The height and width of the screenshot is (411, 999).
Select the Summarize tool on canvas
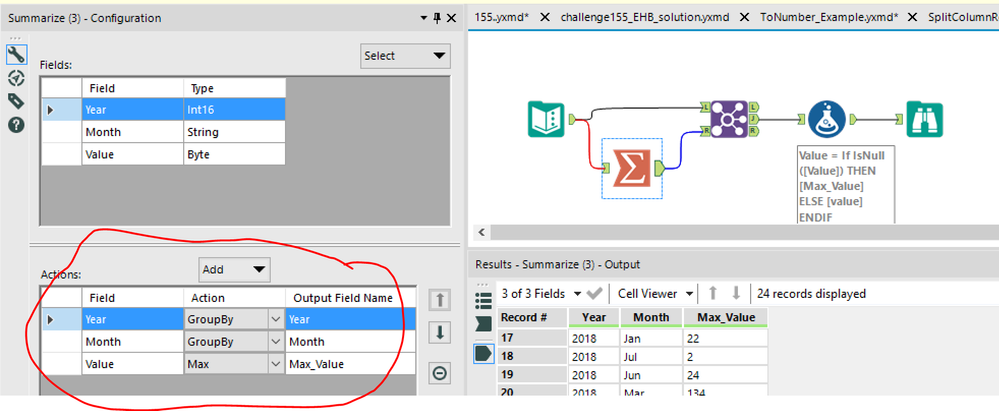[632, 168]
